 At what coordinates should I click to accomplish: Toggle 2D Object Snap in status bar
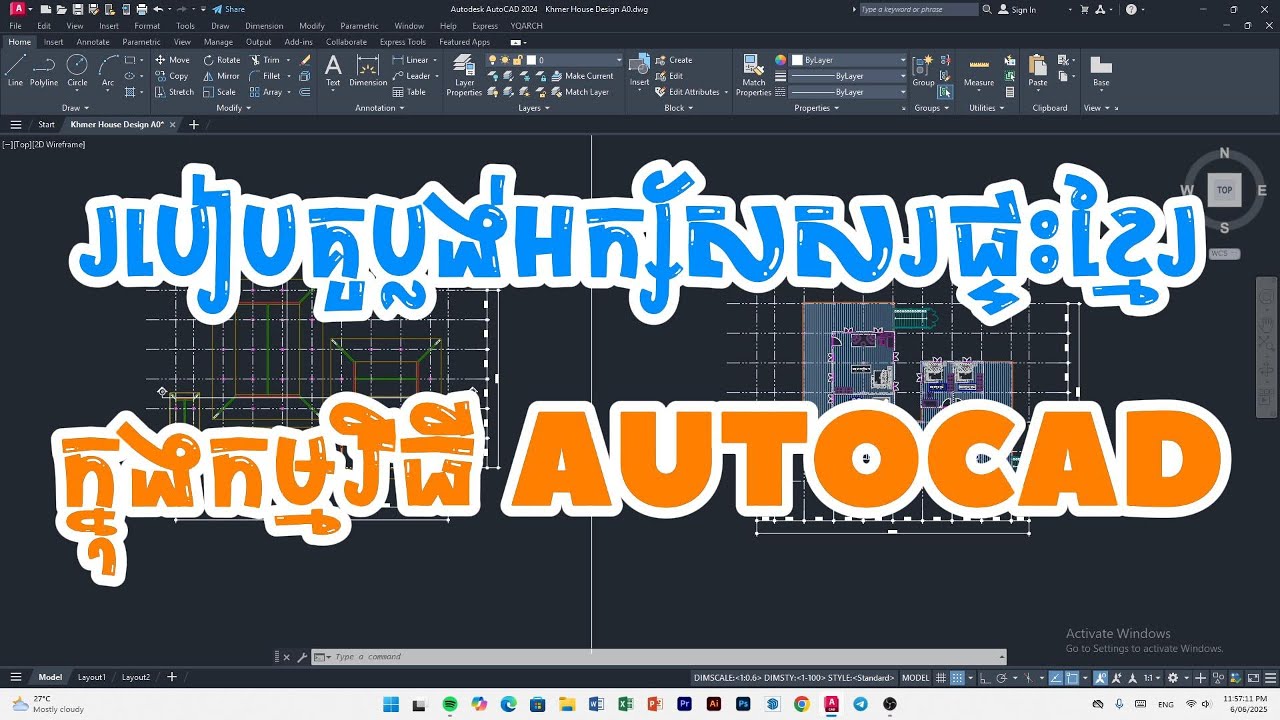click(x=1072, y=678)
